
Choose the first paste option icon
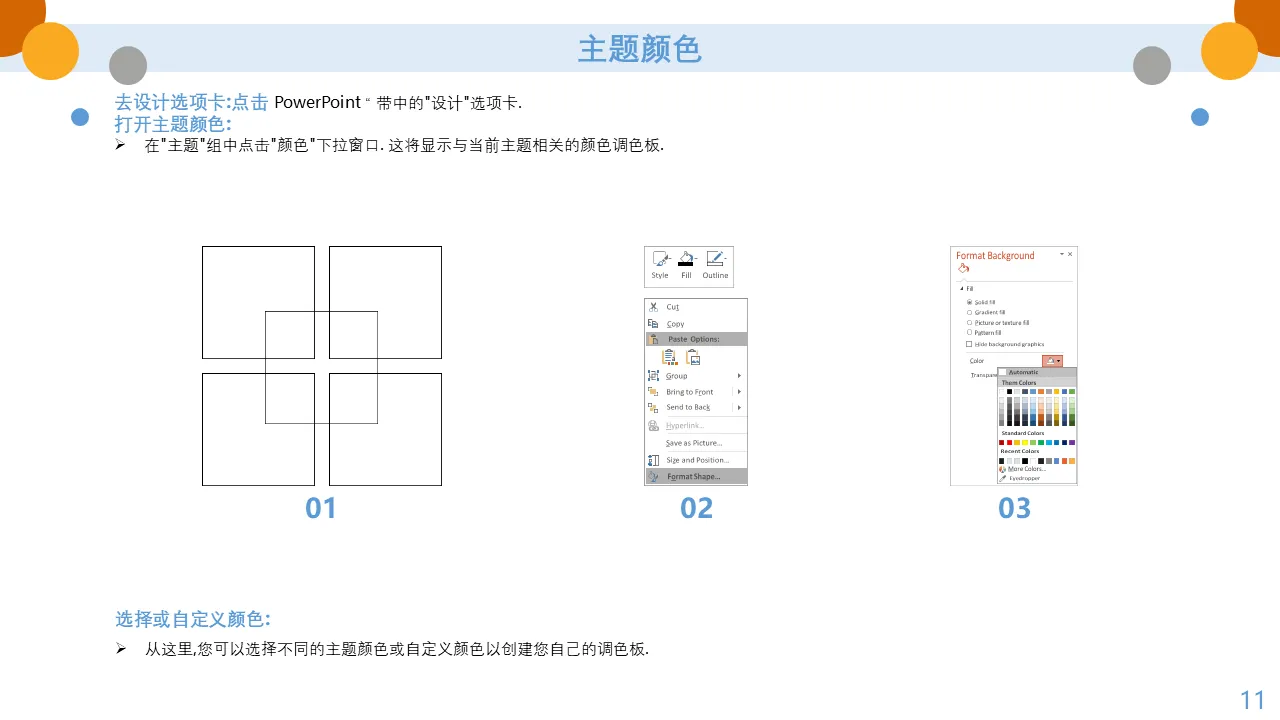pos(669,357)
